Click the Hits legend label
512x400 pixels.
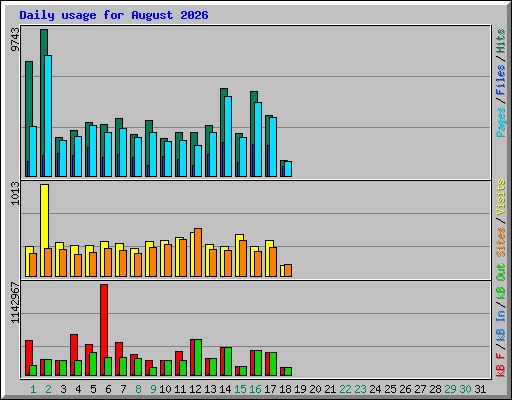pos(501,41)
